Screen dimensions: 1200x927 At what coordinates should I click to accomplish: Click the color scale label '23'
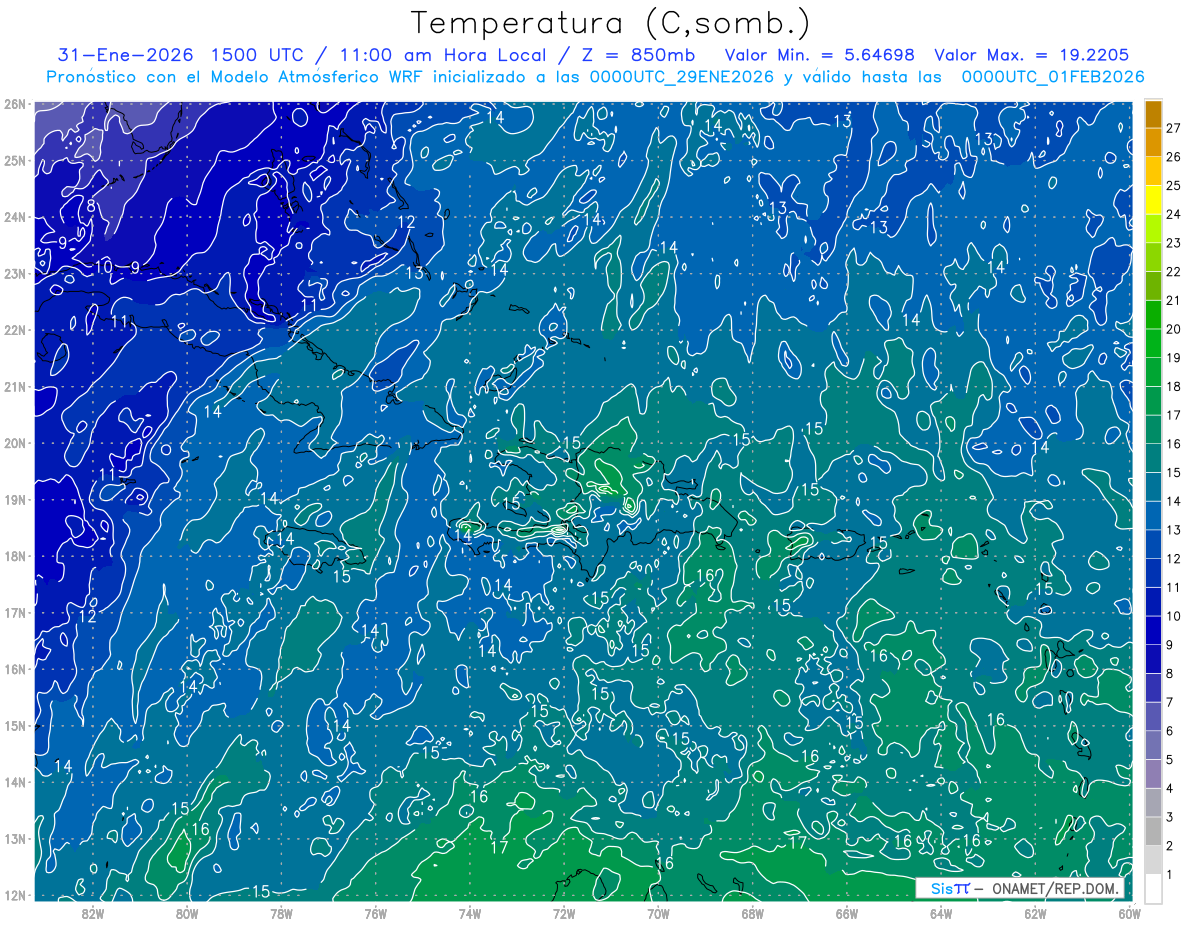point(1174,243)
